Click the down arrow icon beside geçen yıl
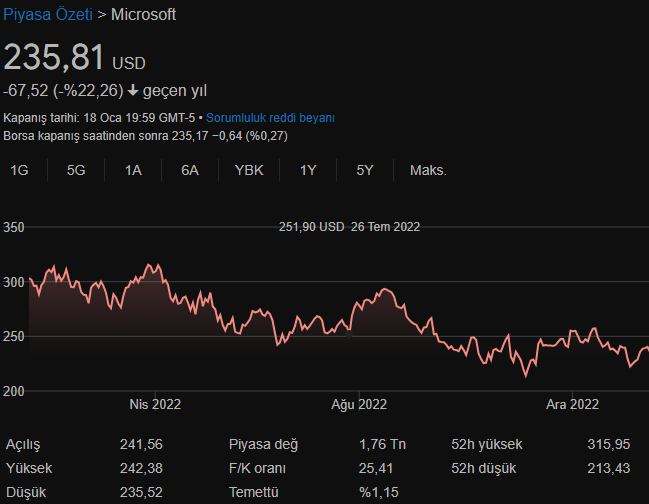This screenshot has width=649, height=504. tap(133, 91)
